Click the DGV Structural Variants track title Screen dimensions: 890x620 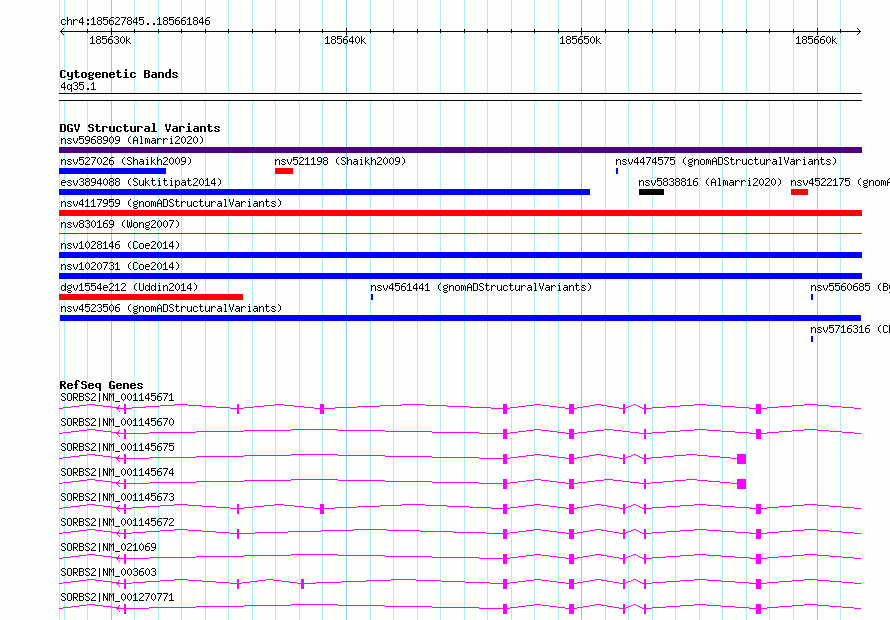[x=140, y=128]
